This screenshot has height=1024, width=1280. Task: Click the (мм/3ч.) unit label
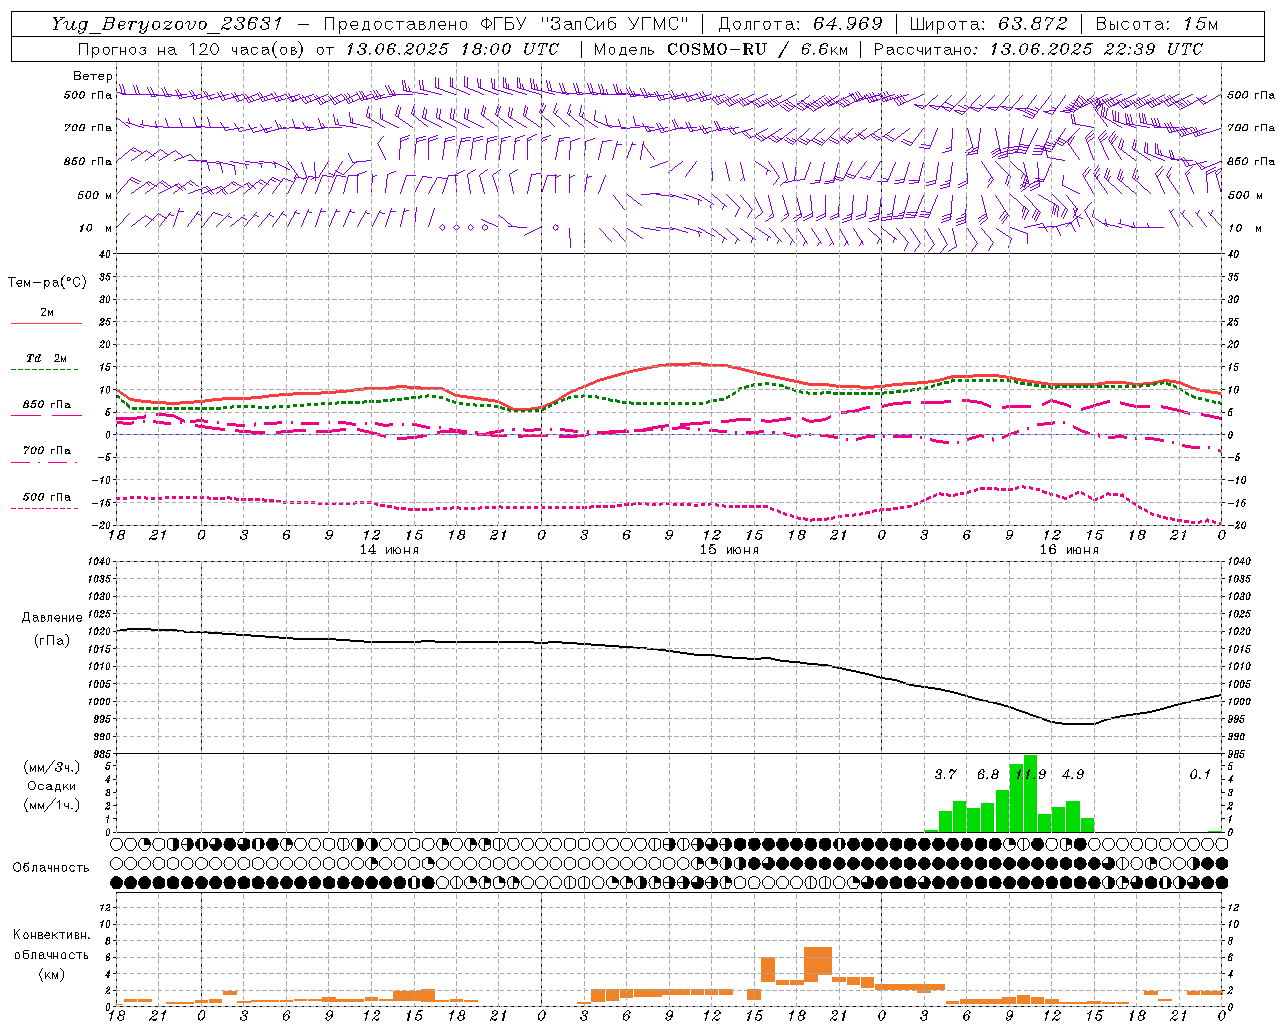(52, 768)
